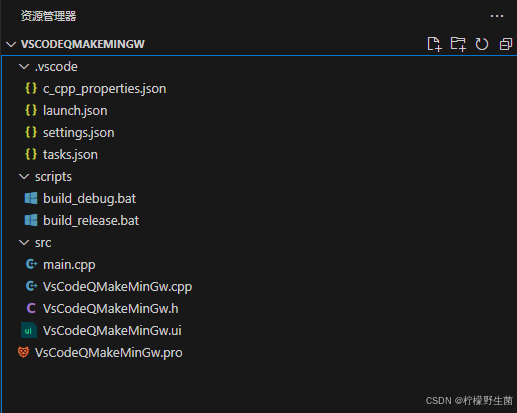Click the icon beside VsCodeQMakeMinGw.pro
This screenshot has height=413, width=517.
pos(23,352)
